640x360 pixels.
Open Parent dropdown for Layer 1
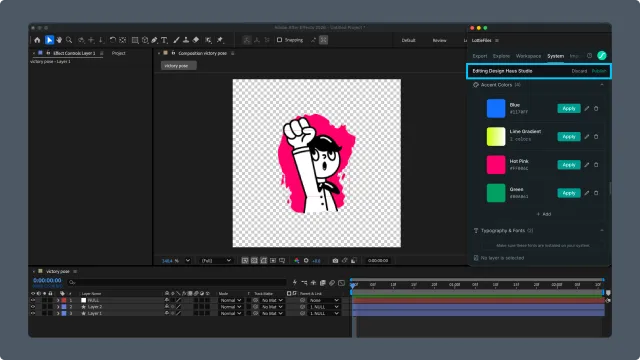[x=324, y=313]
